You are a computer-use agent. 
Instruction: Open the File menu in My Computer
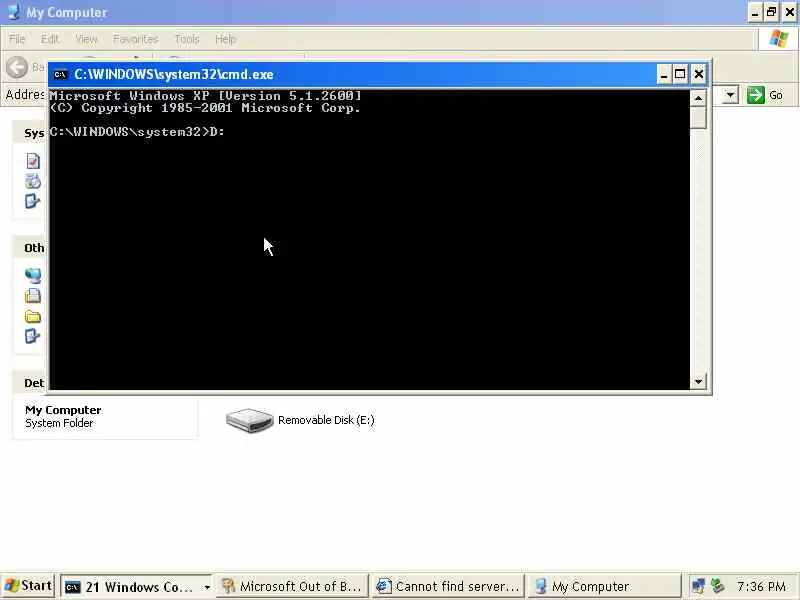coord(17,39)
